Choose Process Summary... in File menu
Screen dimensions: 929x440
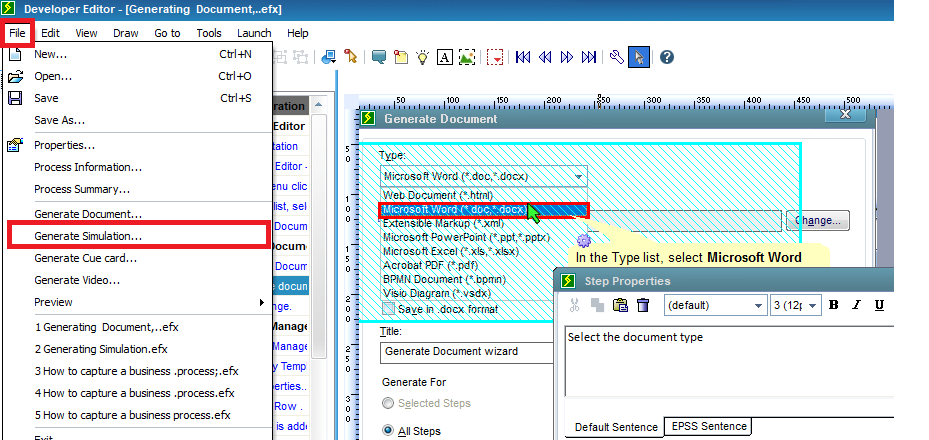pyautogui.click(x=139, y=190)
